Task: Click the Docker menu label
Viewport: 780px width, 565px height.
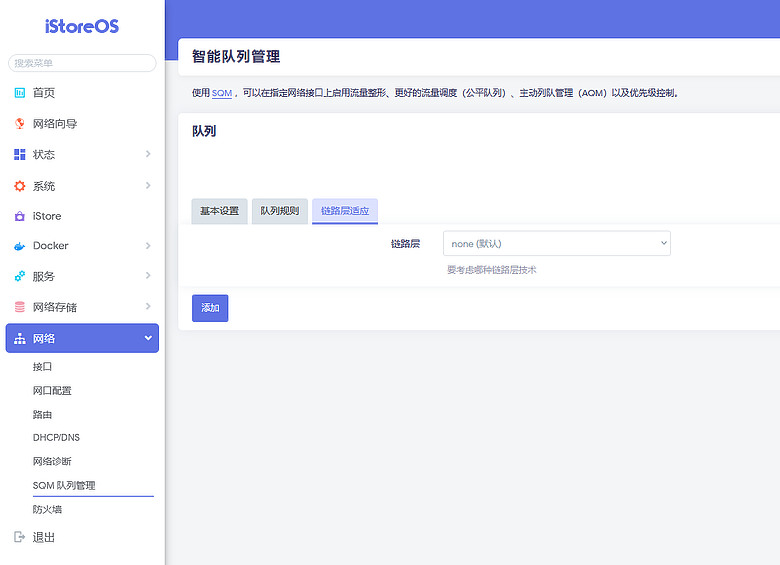Action: [x=51, y=246]
